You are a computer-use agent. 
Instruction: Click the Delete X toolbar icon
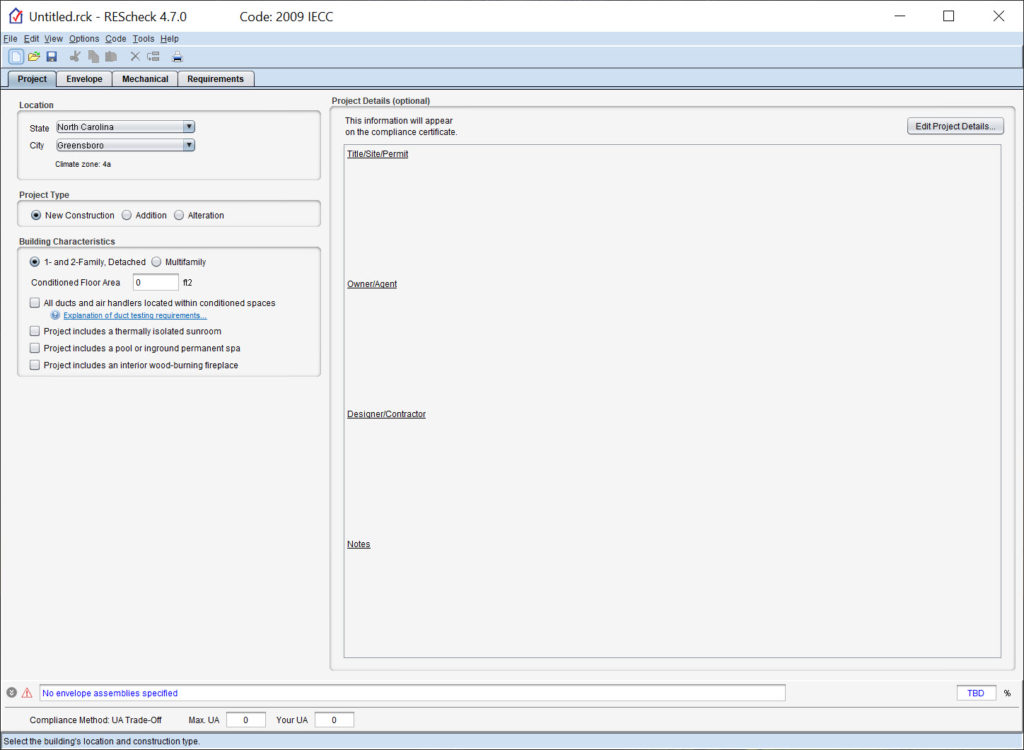(x=135, y=57)
